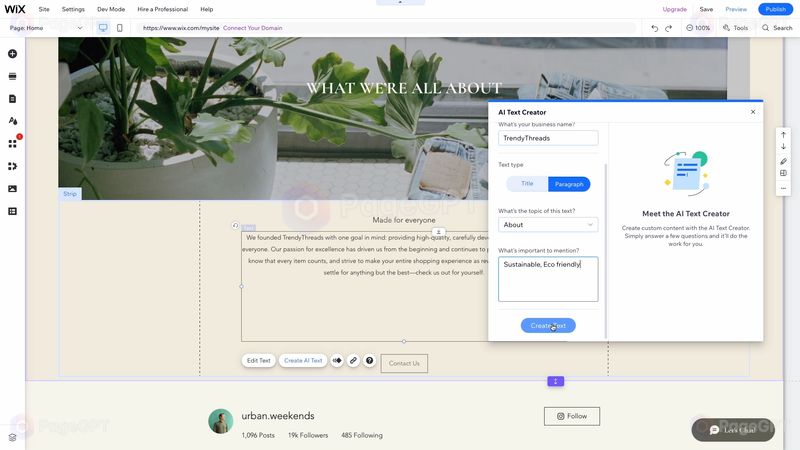Viewport: 800px width, 450px height.
Task: Click the Create Text button
Action: click(548, 326)
